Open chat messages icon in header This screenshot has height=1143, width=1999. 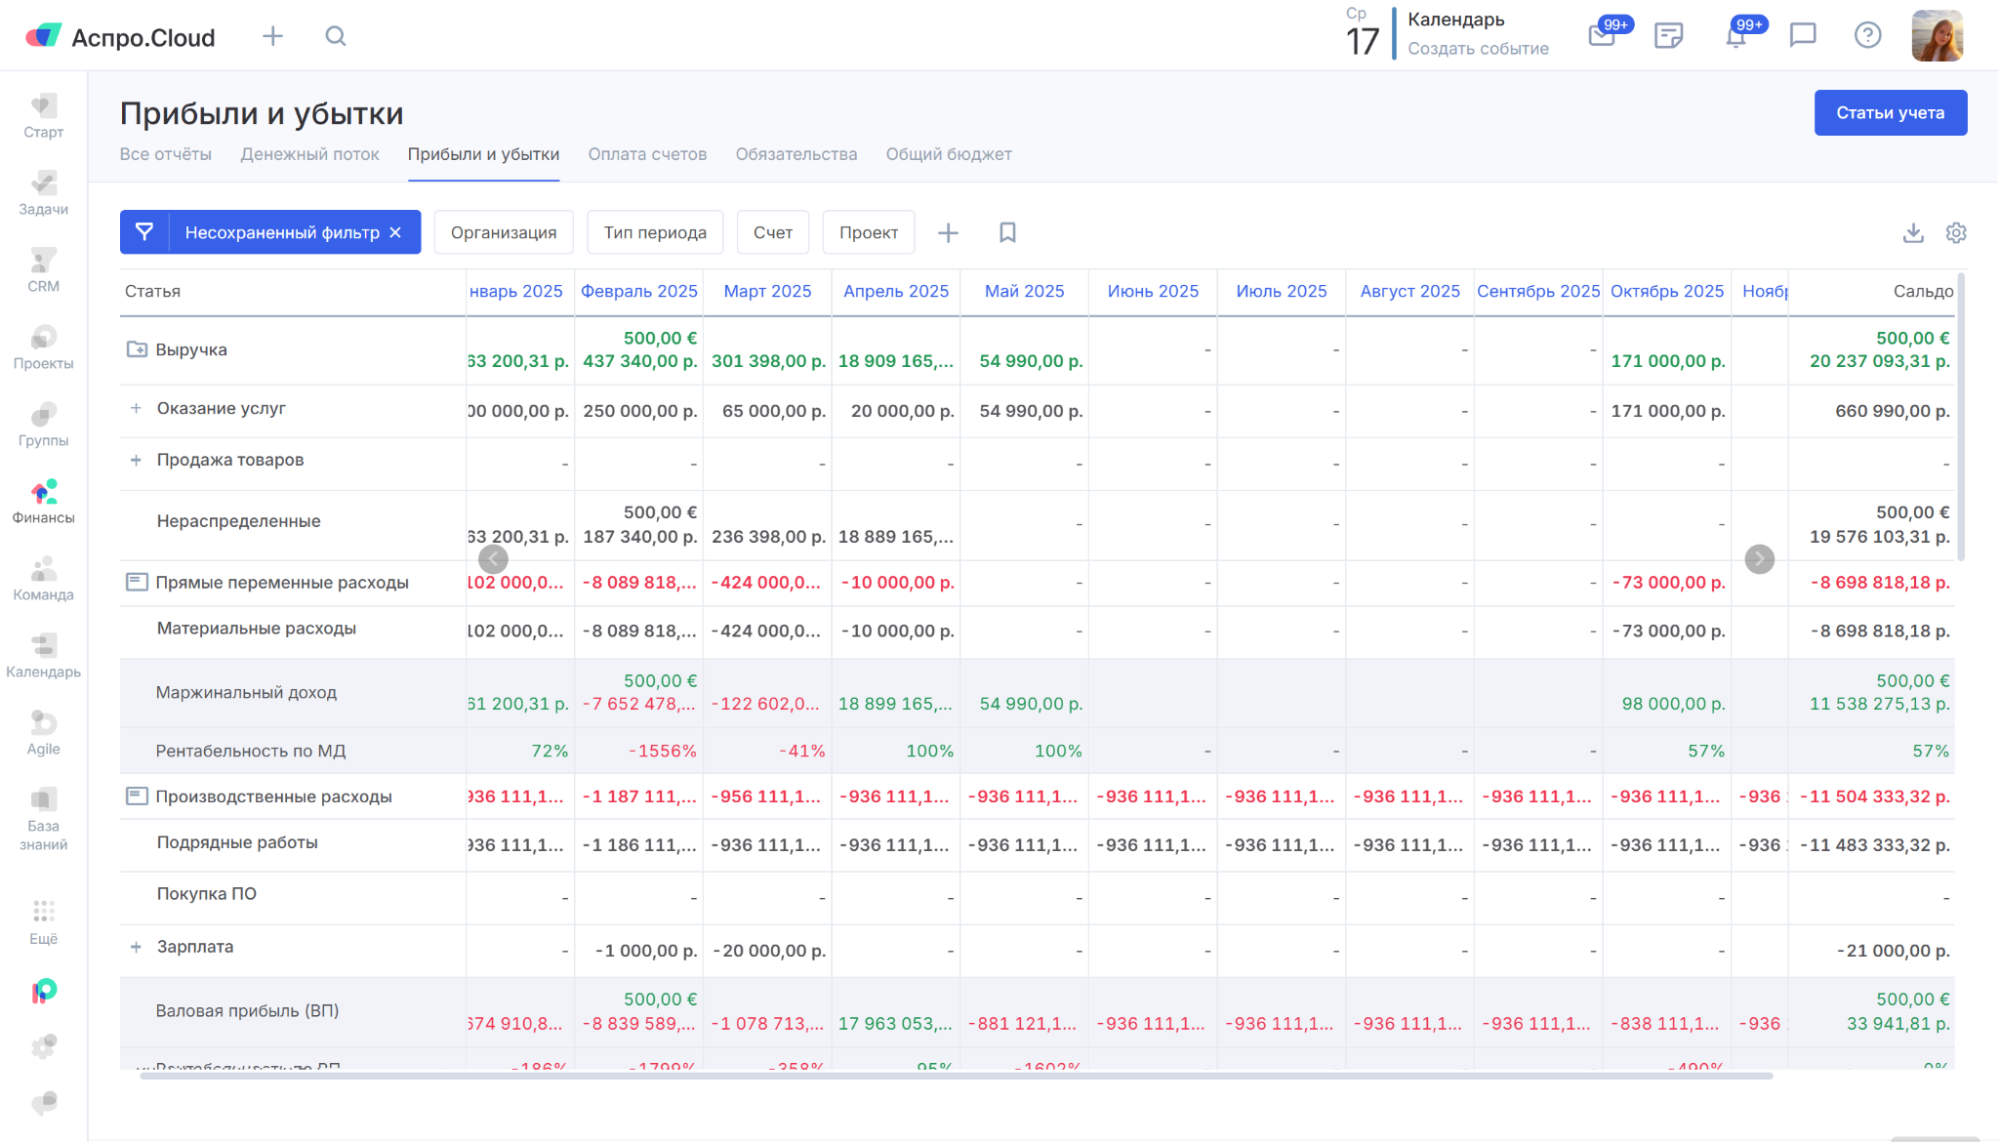pyautogui.click(x=1802, y=36)
